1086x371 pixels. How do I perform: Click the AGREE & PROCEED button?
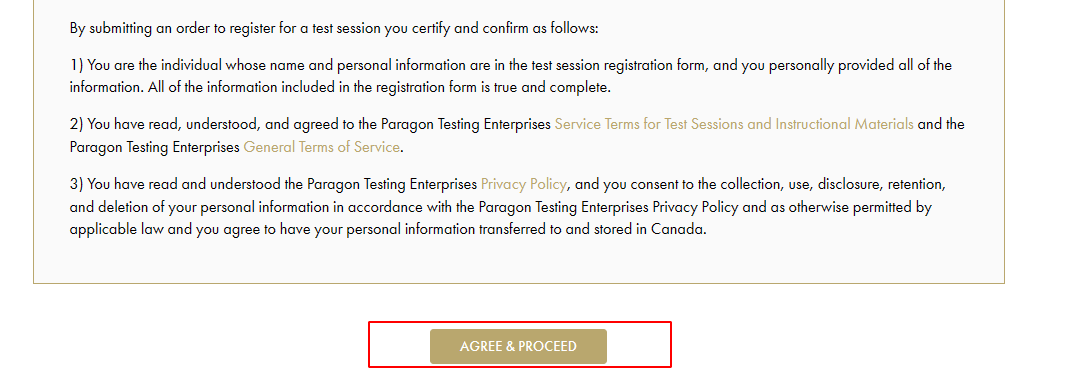(x=518, y=346)
